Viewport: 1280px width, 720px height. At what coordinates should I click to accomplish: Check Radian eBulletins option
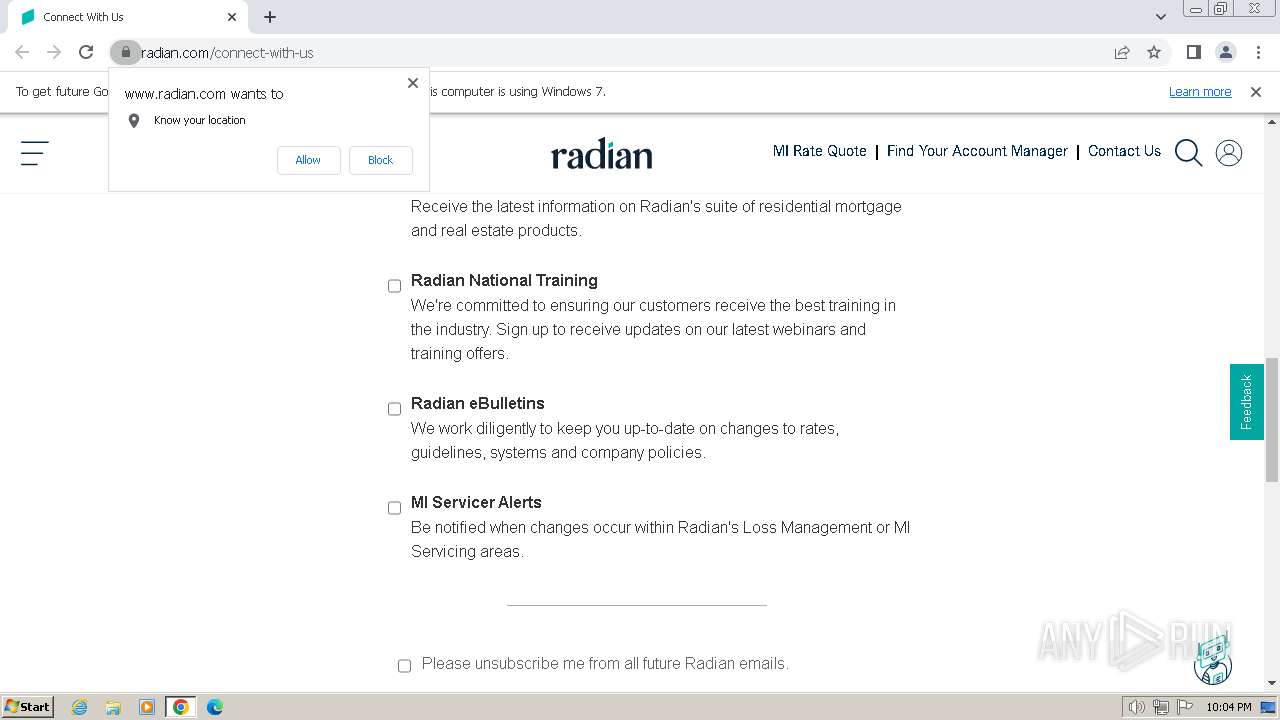point(394,409)
